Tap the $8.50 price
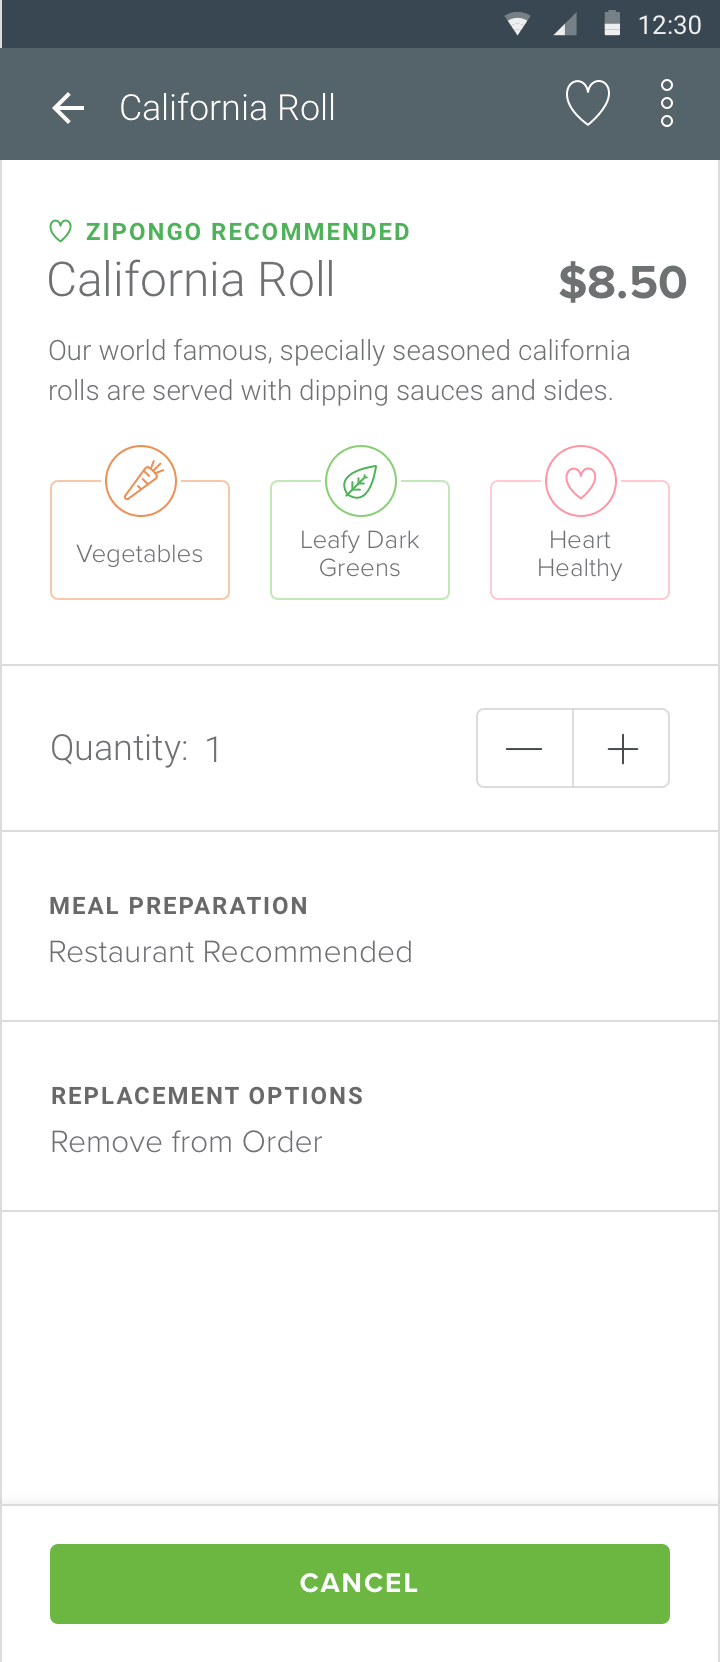Screen dimensions: 720x1662 pyautogui.click(x=622, y=282)
